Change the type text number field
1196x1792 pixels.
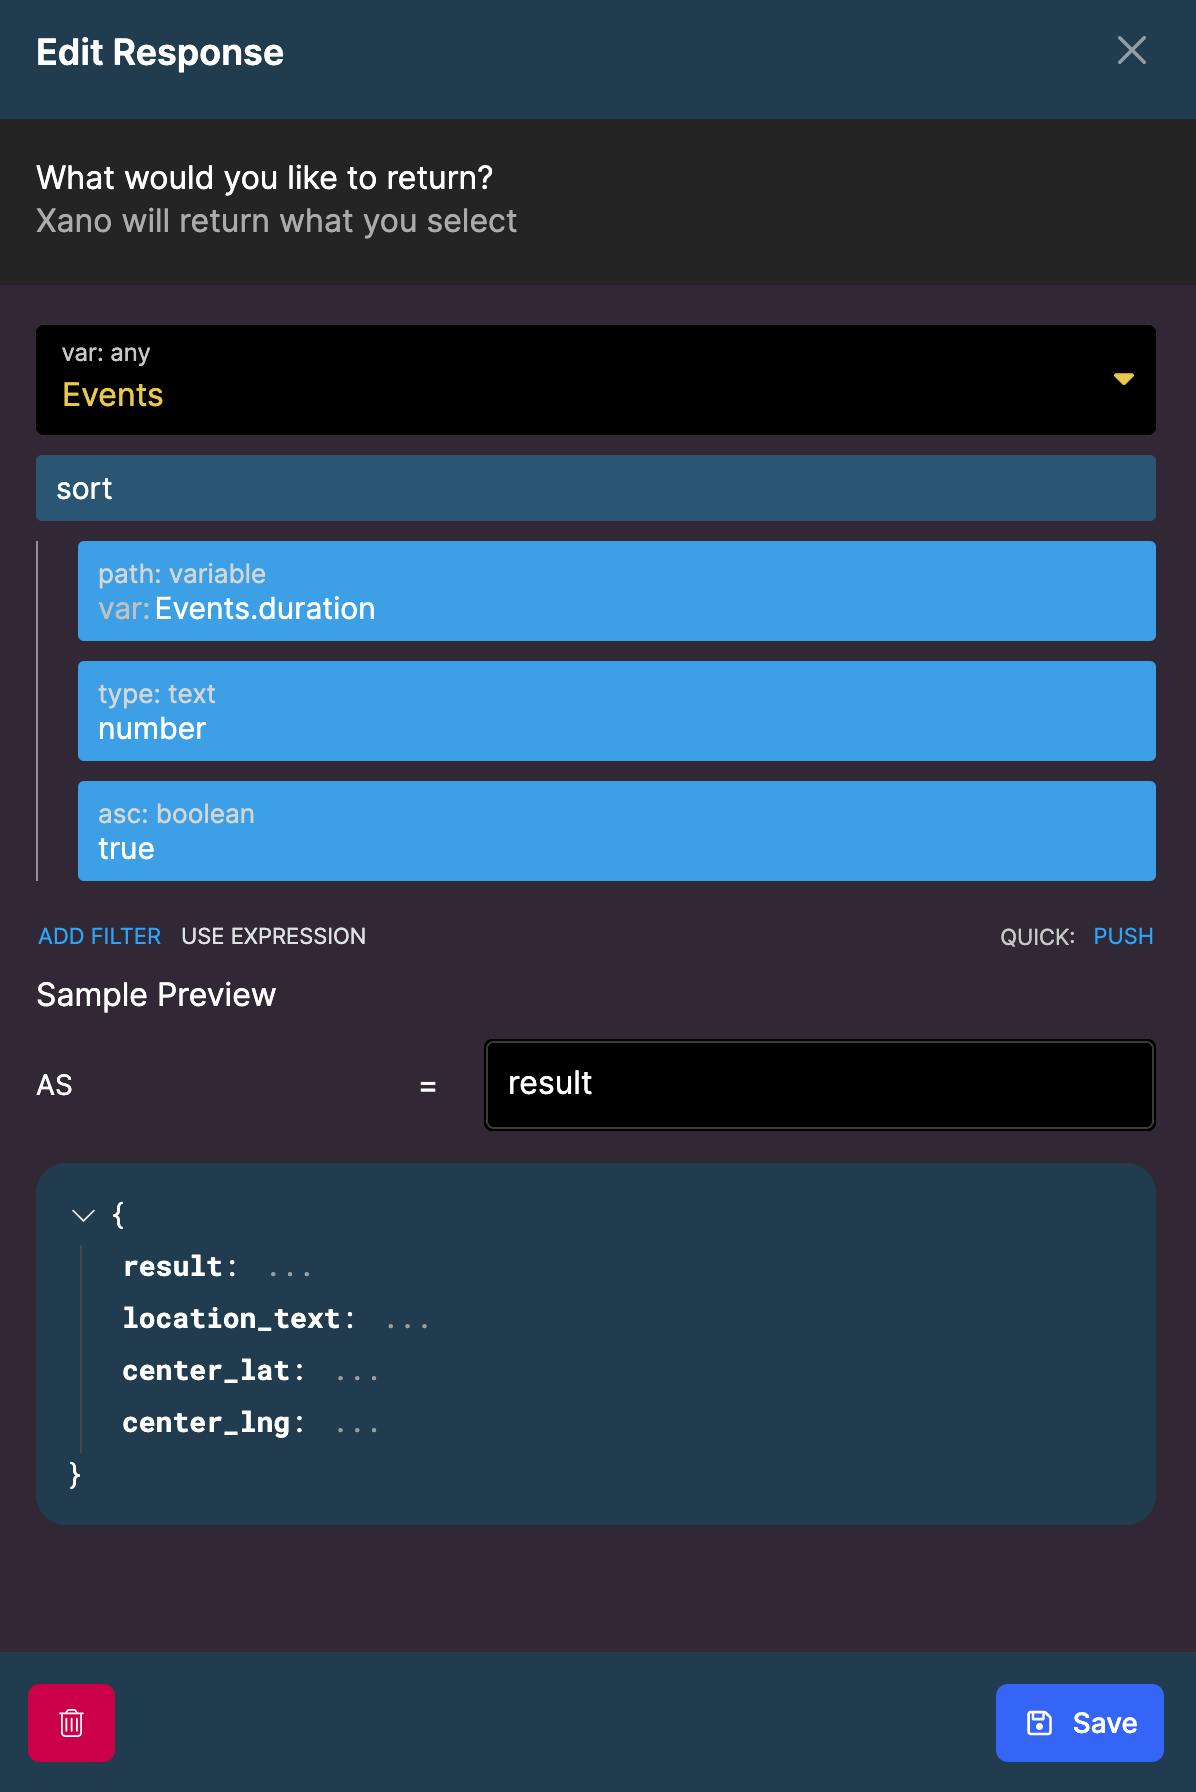point(616,711)
